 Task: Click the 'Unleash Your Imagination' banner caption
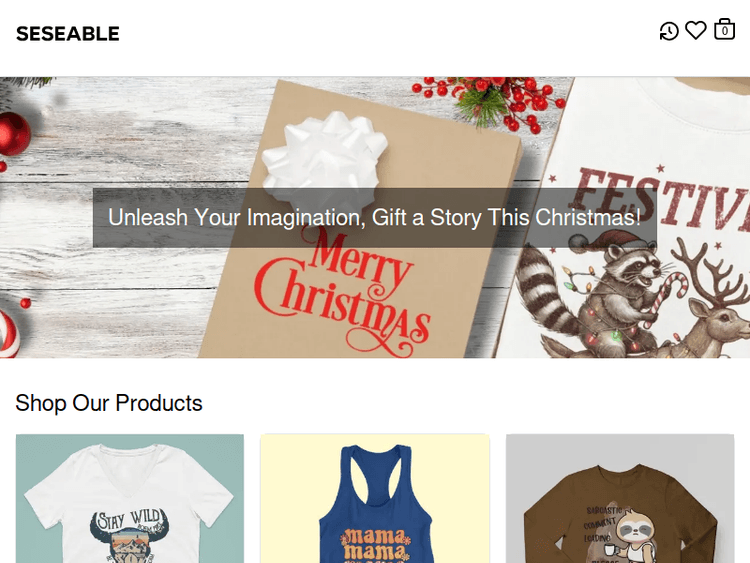pyautogui.click(x=374, y=217)
